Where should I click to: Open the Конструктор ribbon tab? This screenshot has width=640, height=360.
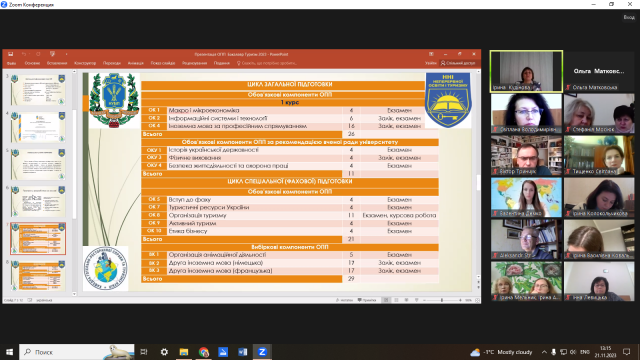point(85,63)
